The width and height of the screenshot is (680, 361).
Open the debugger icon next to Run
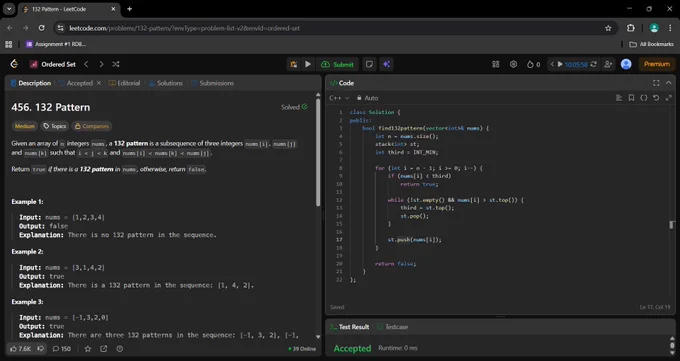click(x=294, y=64)
